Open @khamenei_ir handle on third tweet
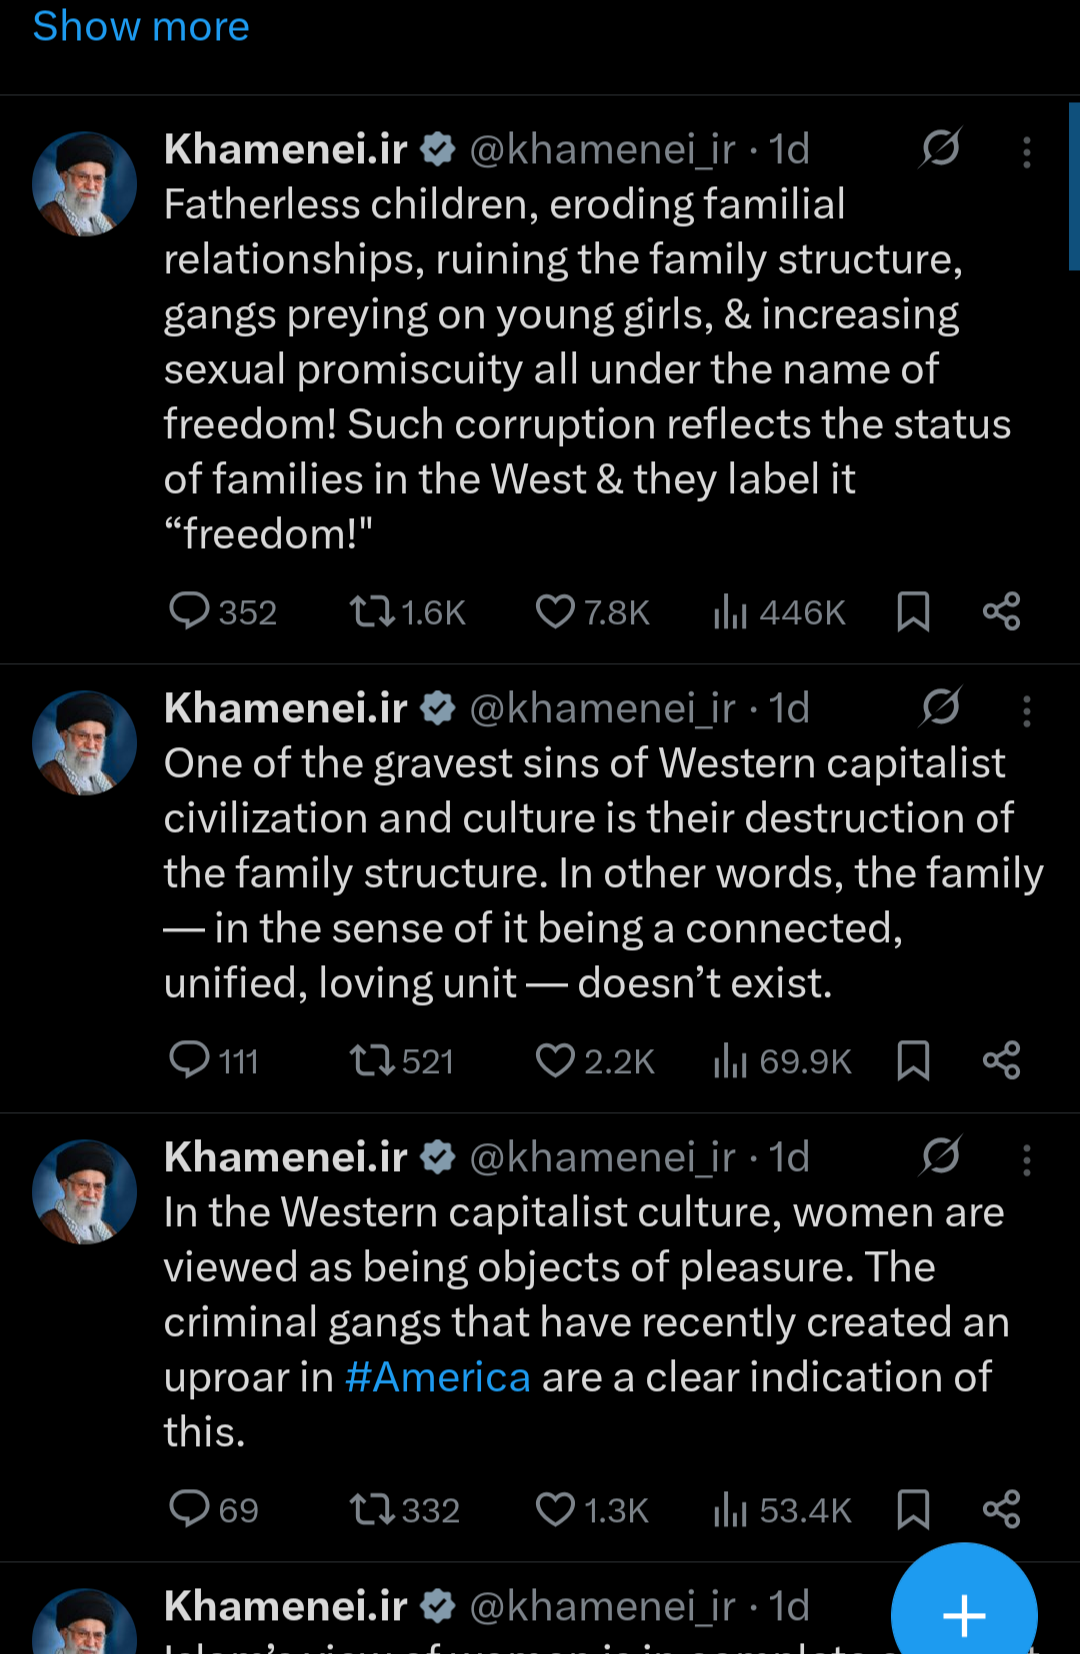 pos(602,1157)
